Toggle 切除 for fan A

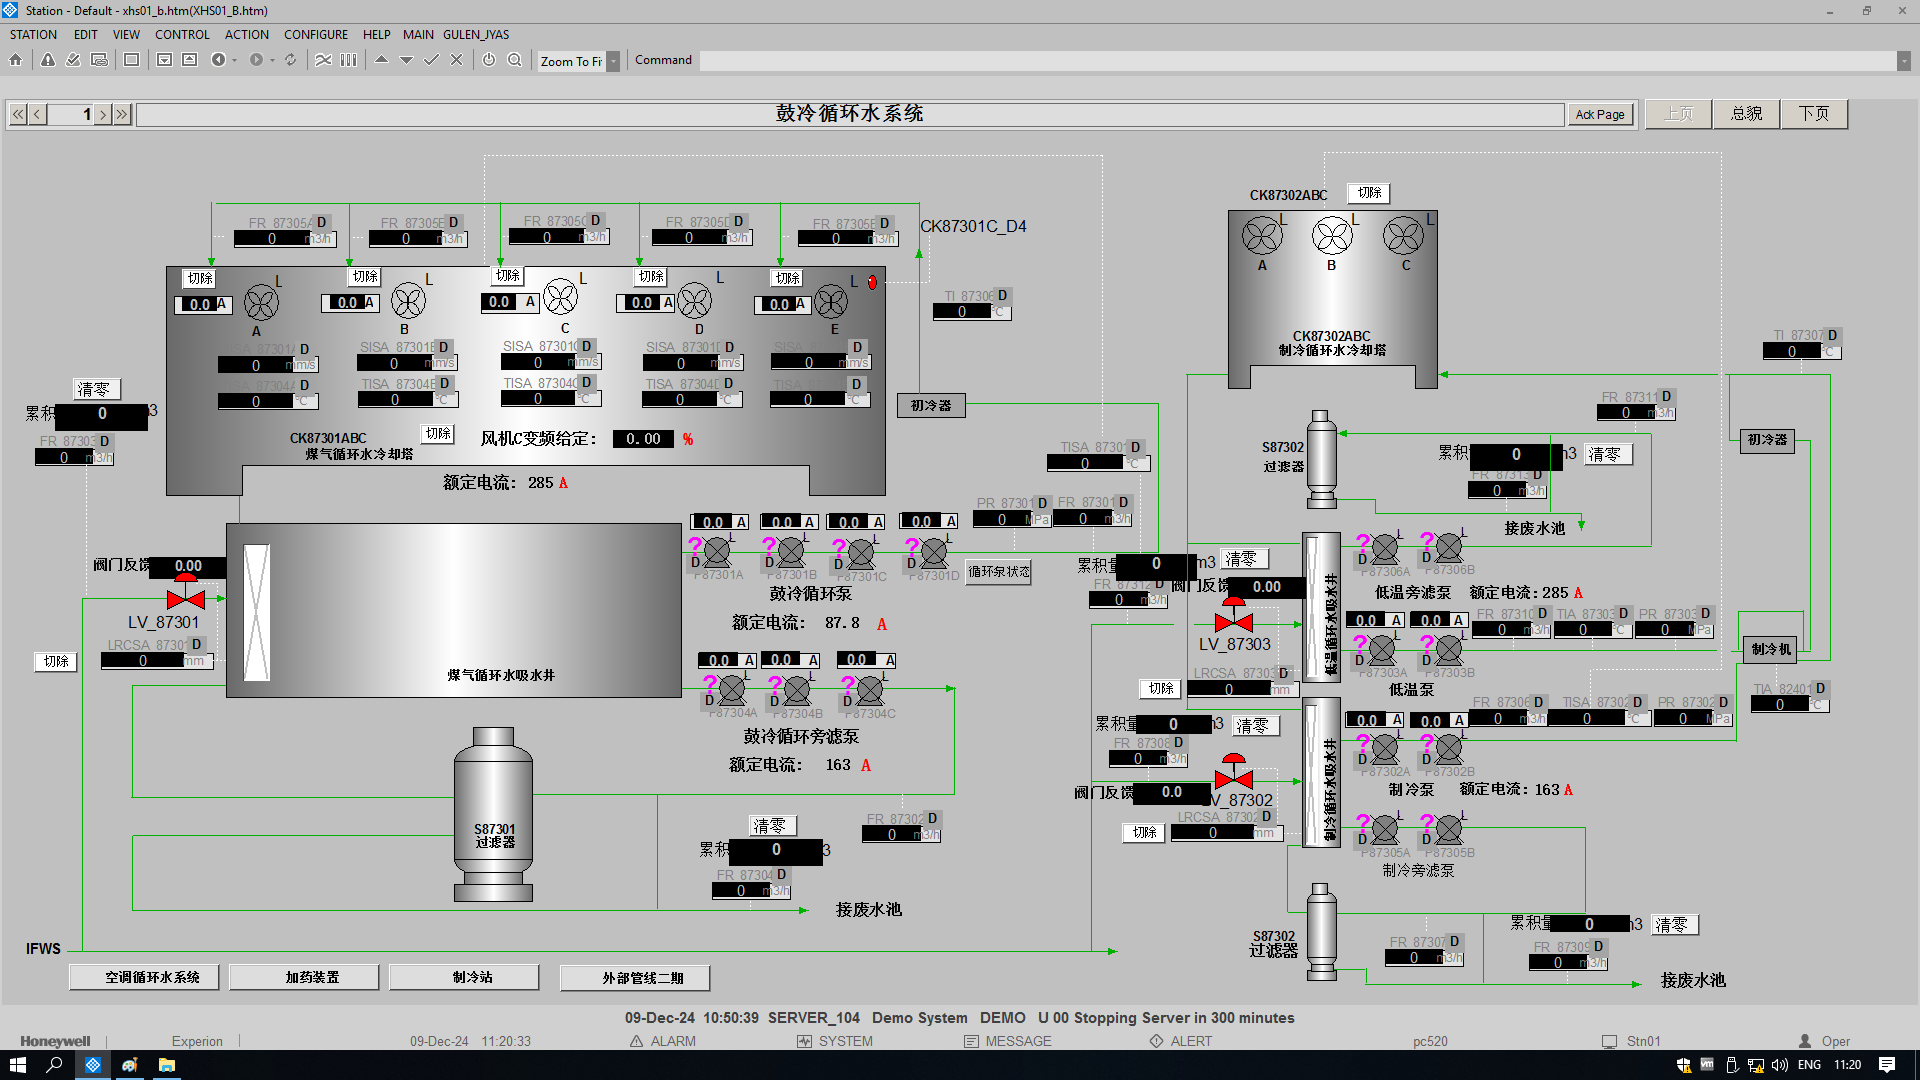(200, 278)
